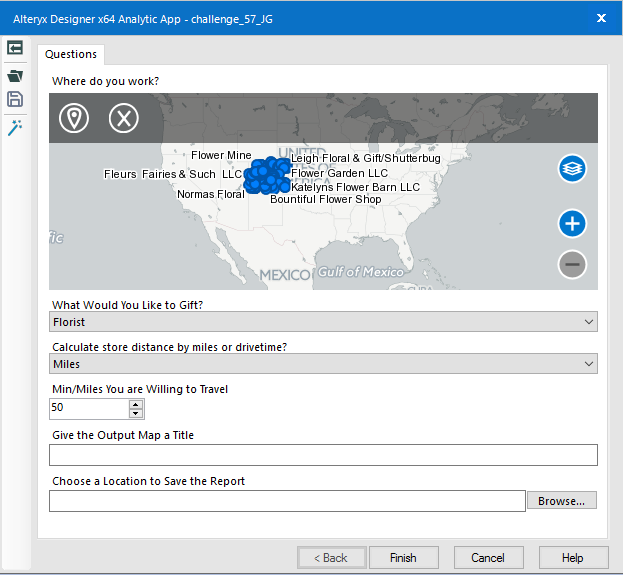Viewport: 623px width, 575px height.
Task: Click the open folder icon in the sidebar
Action: click(x=15, y=75)
